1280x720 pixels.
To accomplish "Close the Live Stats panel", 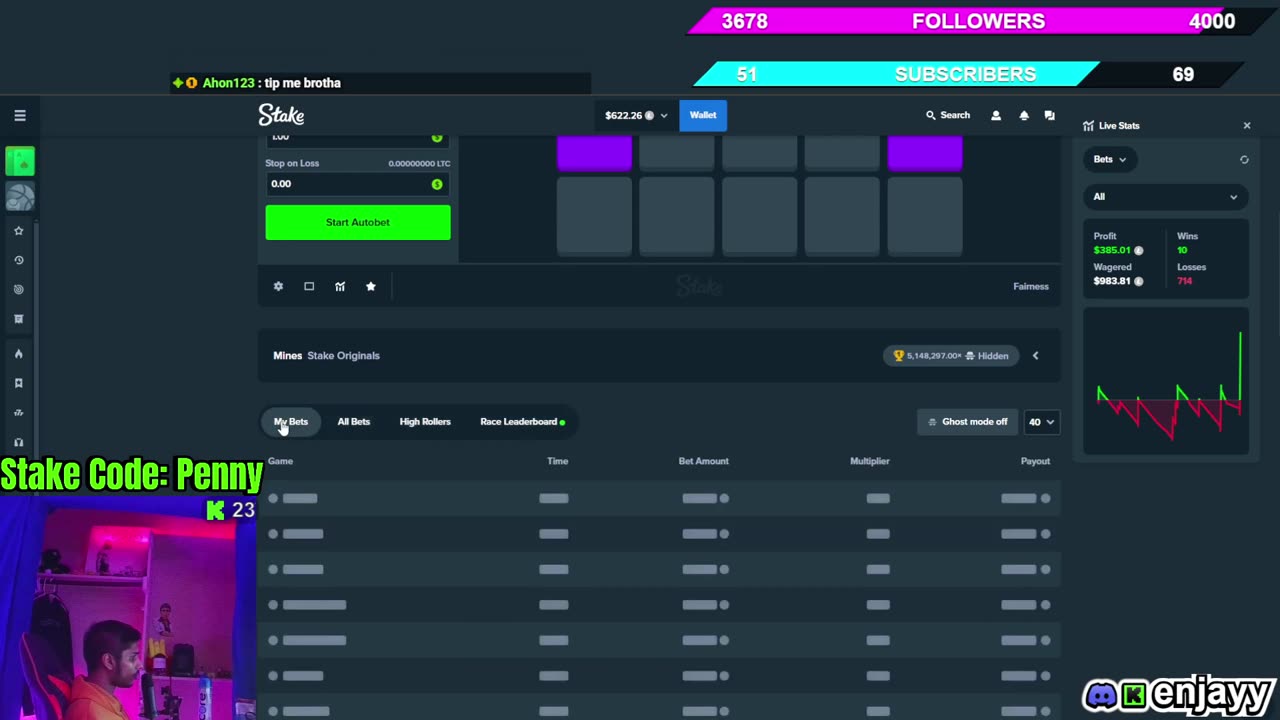I will (x=1247, y=126).
